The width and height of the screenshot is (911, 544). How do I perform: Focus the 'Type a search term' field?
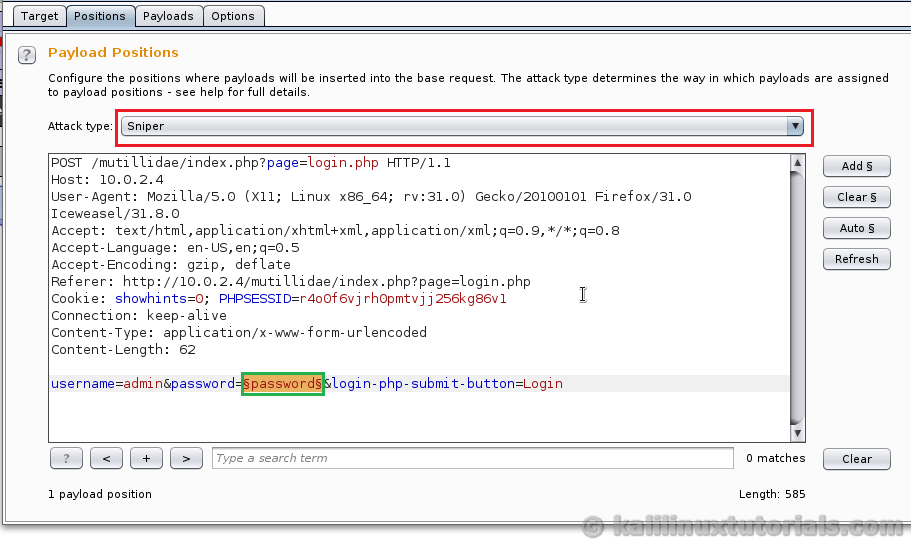point(472,458)
